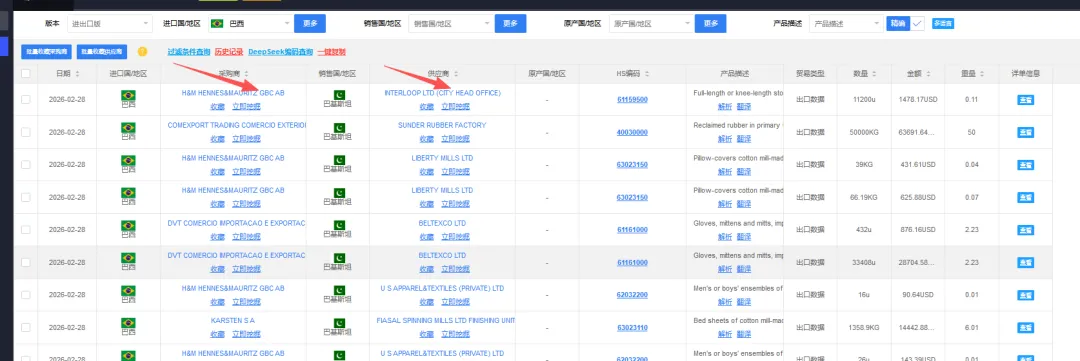Click the Brazil flag in 进口国/地区 filter
The height and width of the screenshot is (361, 1080).
coord(217,23)
